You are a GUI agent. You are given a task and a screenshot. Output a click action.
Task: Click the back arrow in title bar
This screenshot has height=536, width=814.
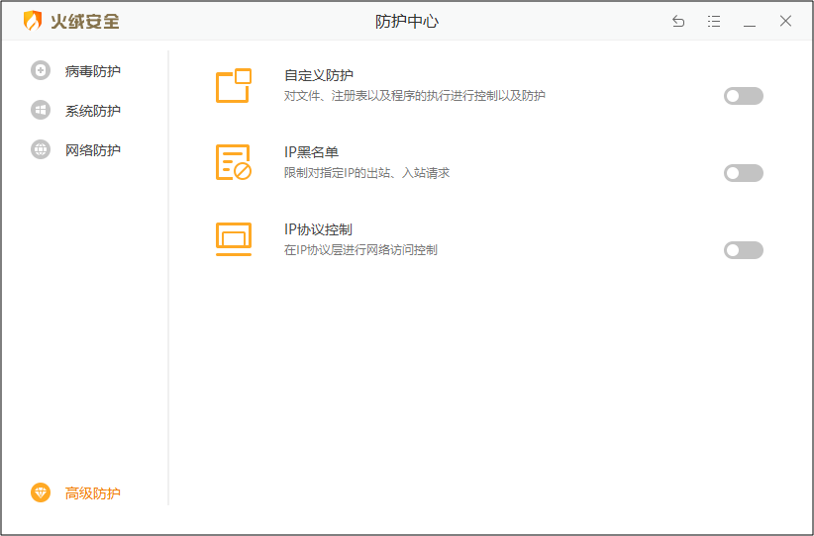pos(678,21)
